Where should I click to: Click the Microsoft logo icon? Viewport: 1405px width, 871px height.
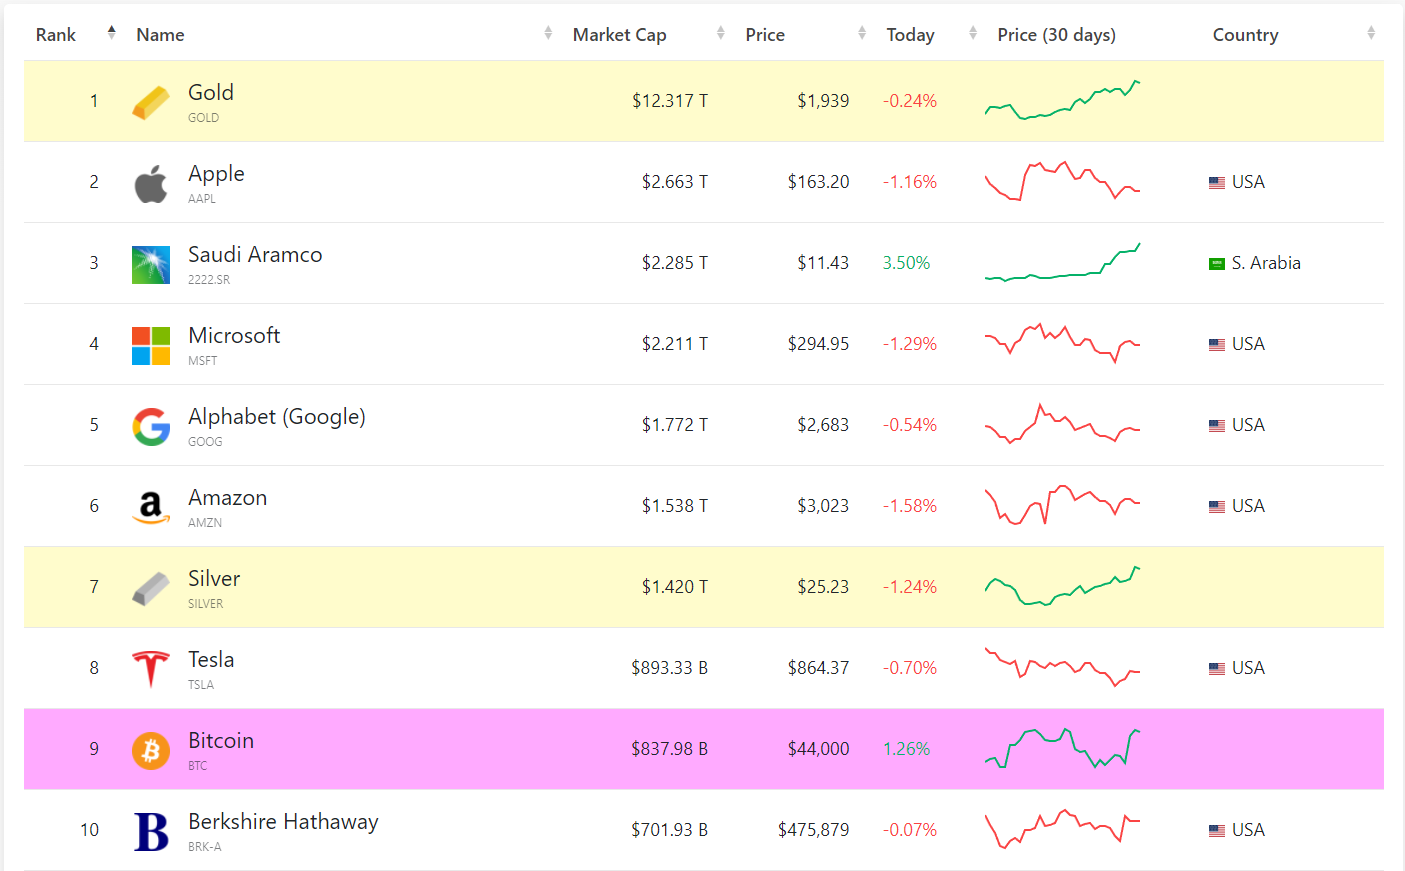(151, 346)
